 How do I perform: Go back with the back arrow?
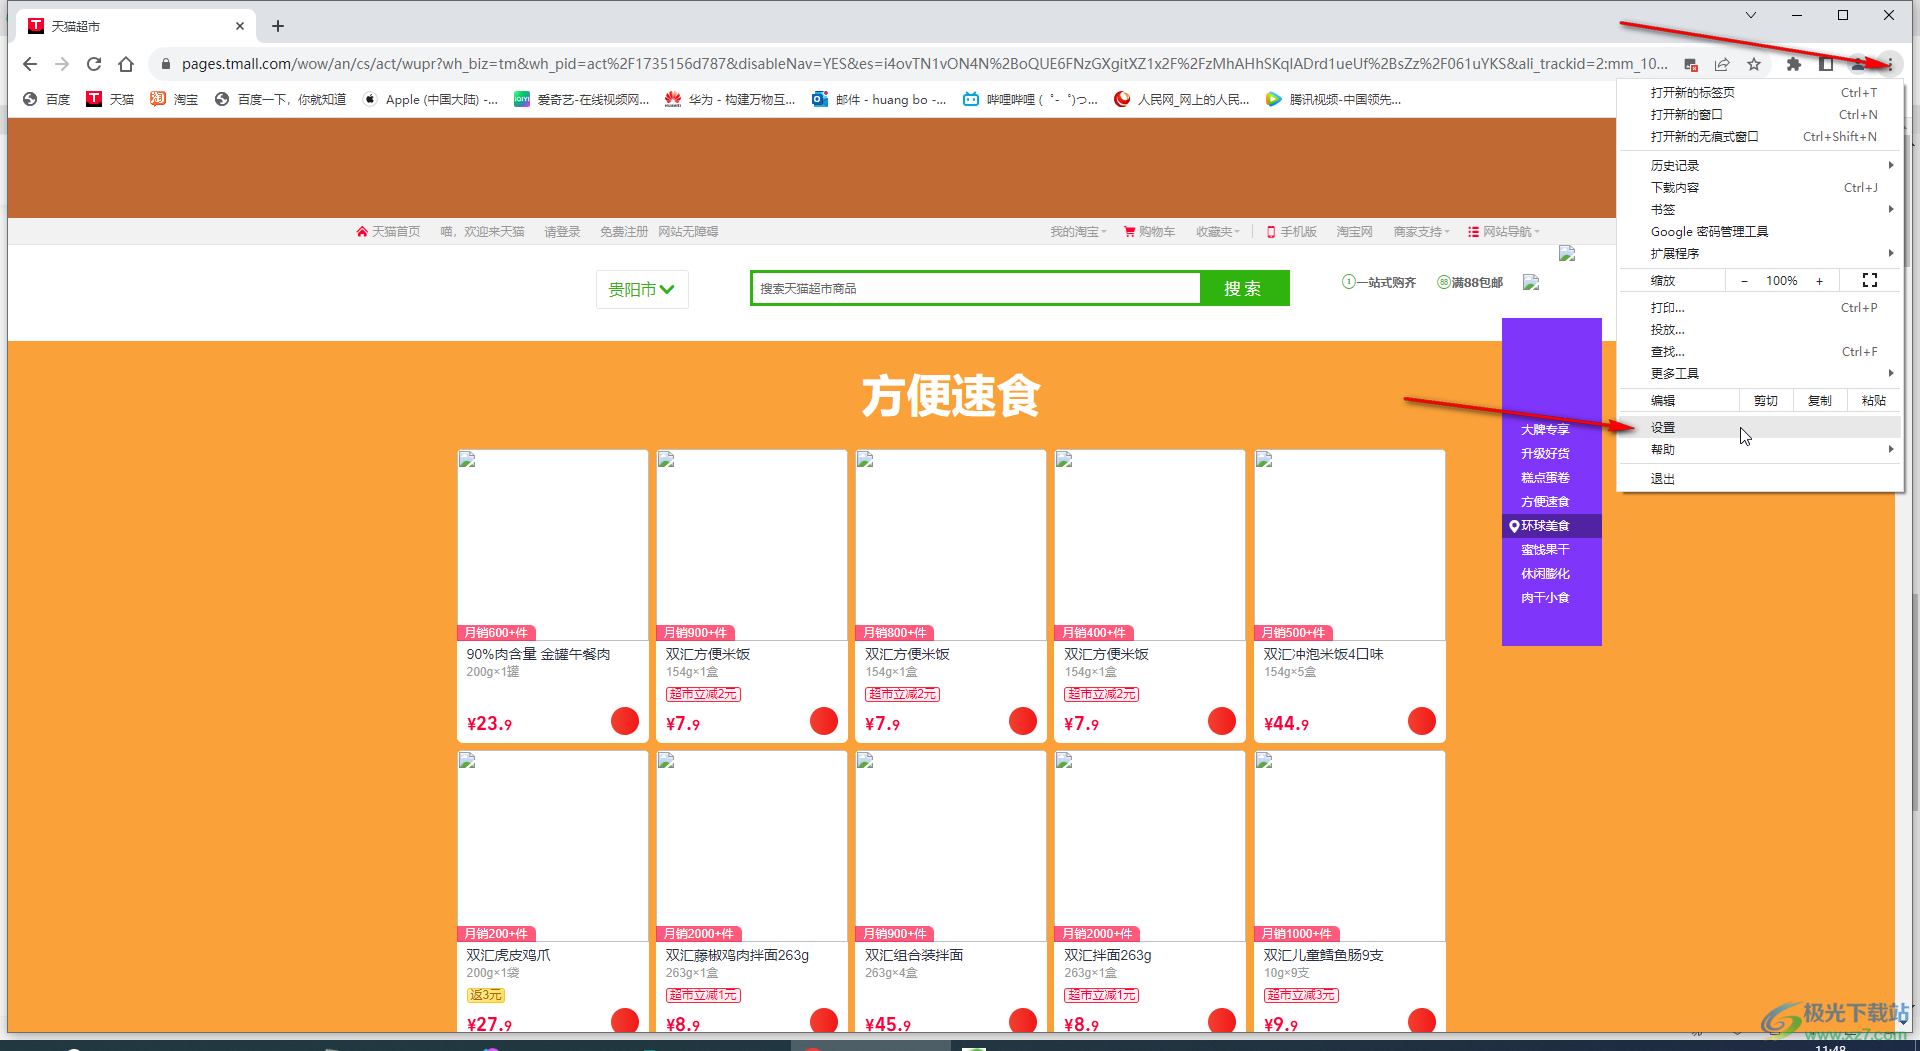(30, 64)
